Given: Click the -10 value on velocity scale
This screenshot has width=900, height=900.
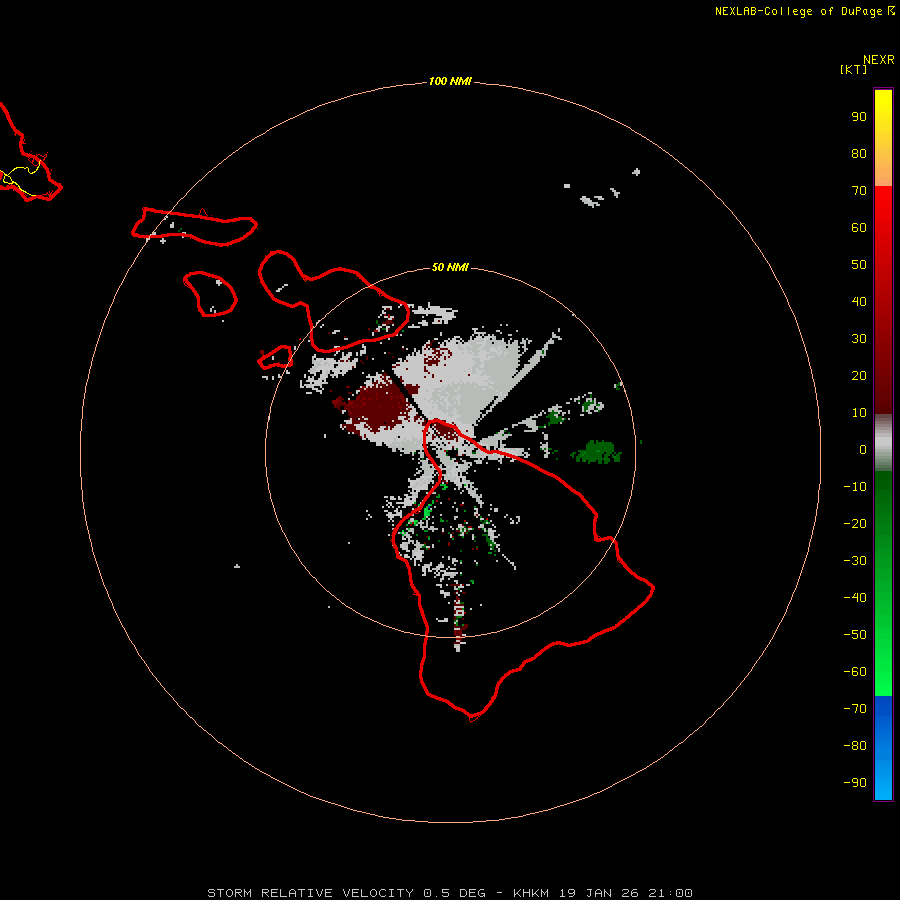Looking at the screenshot, I should coord(855,487).
